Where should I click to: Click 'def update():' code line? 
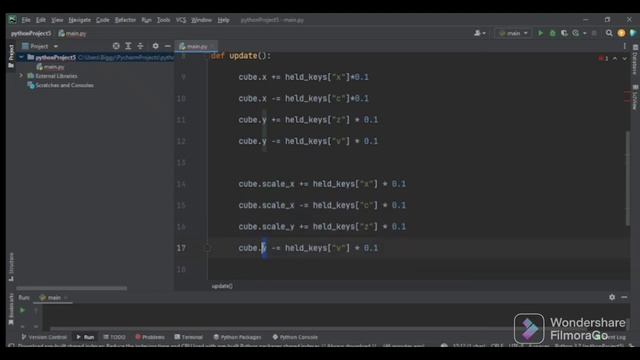[241, 56]
